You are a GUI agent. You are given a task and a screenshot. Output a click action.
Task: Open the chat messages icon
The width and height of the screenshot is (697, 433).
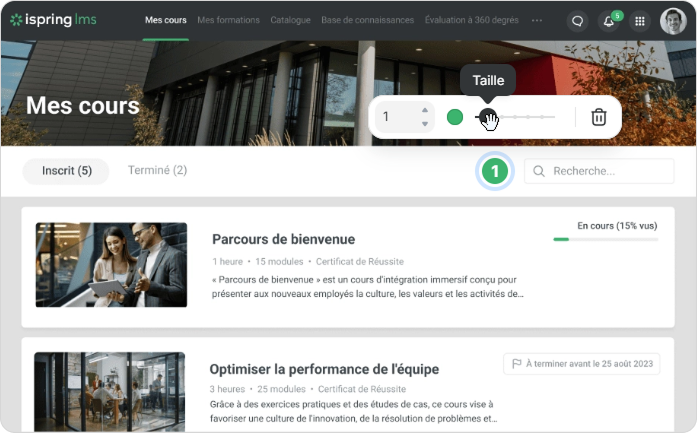pos(577,21)
